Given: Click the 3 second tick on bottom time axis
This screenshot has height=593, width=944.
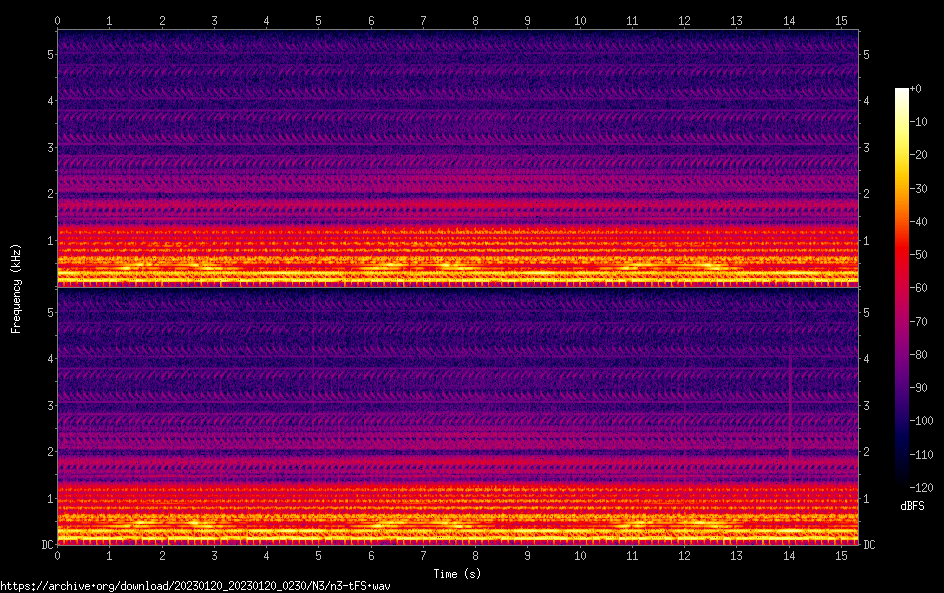Looking at the screenshot, I should coord(214,555).
